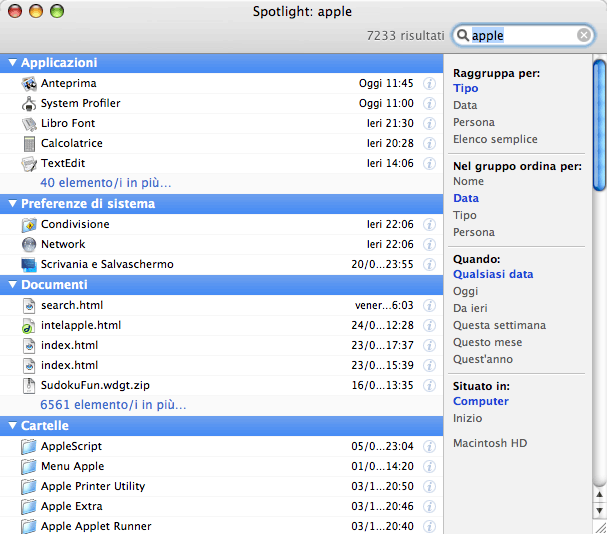This screenshot has height=534, width=607.
Task: Show info for TextEdit
Action: click(429, 163)
